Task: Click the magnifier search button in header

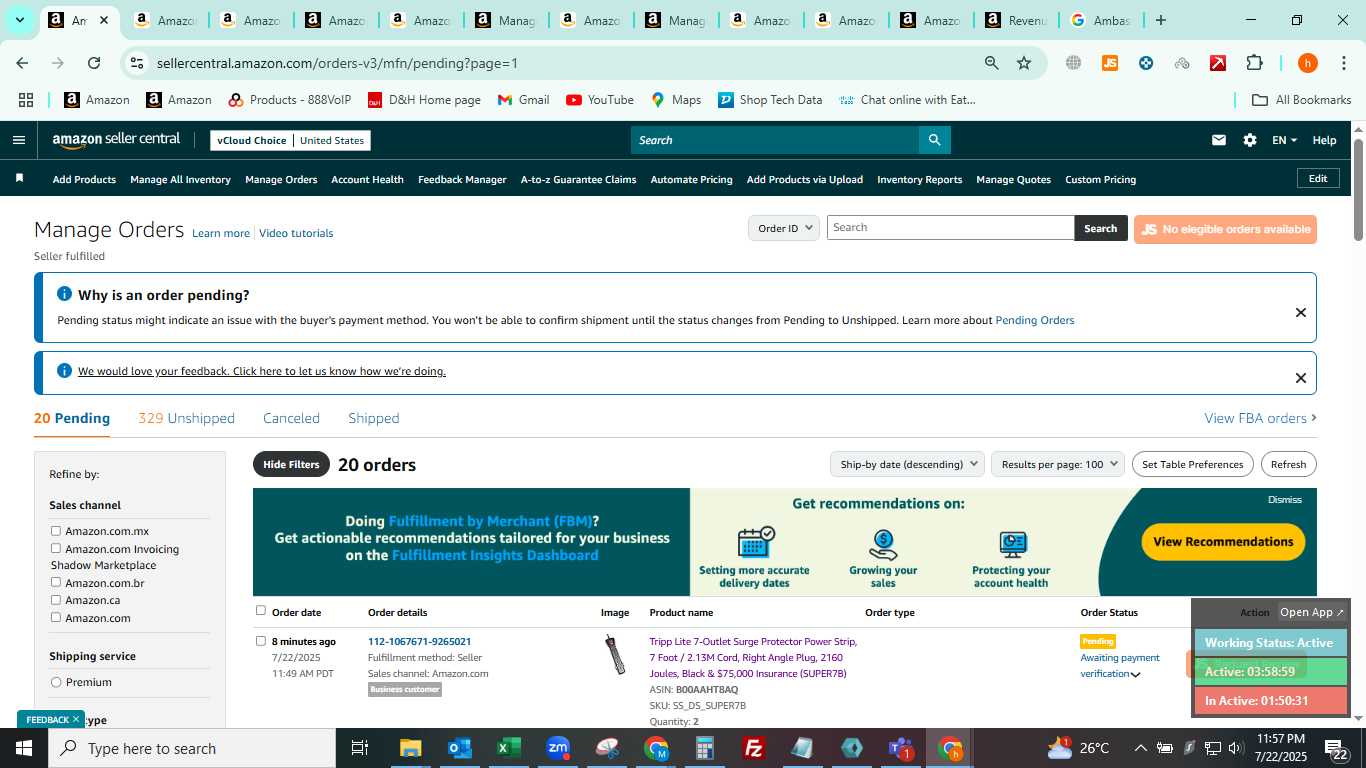Action: tap(934, 140)
